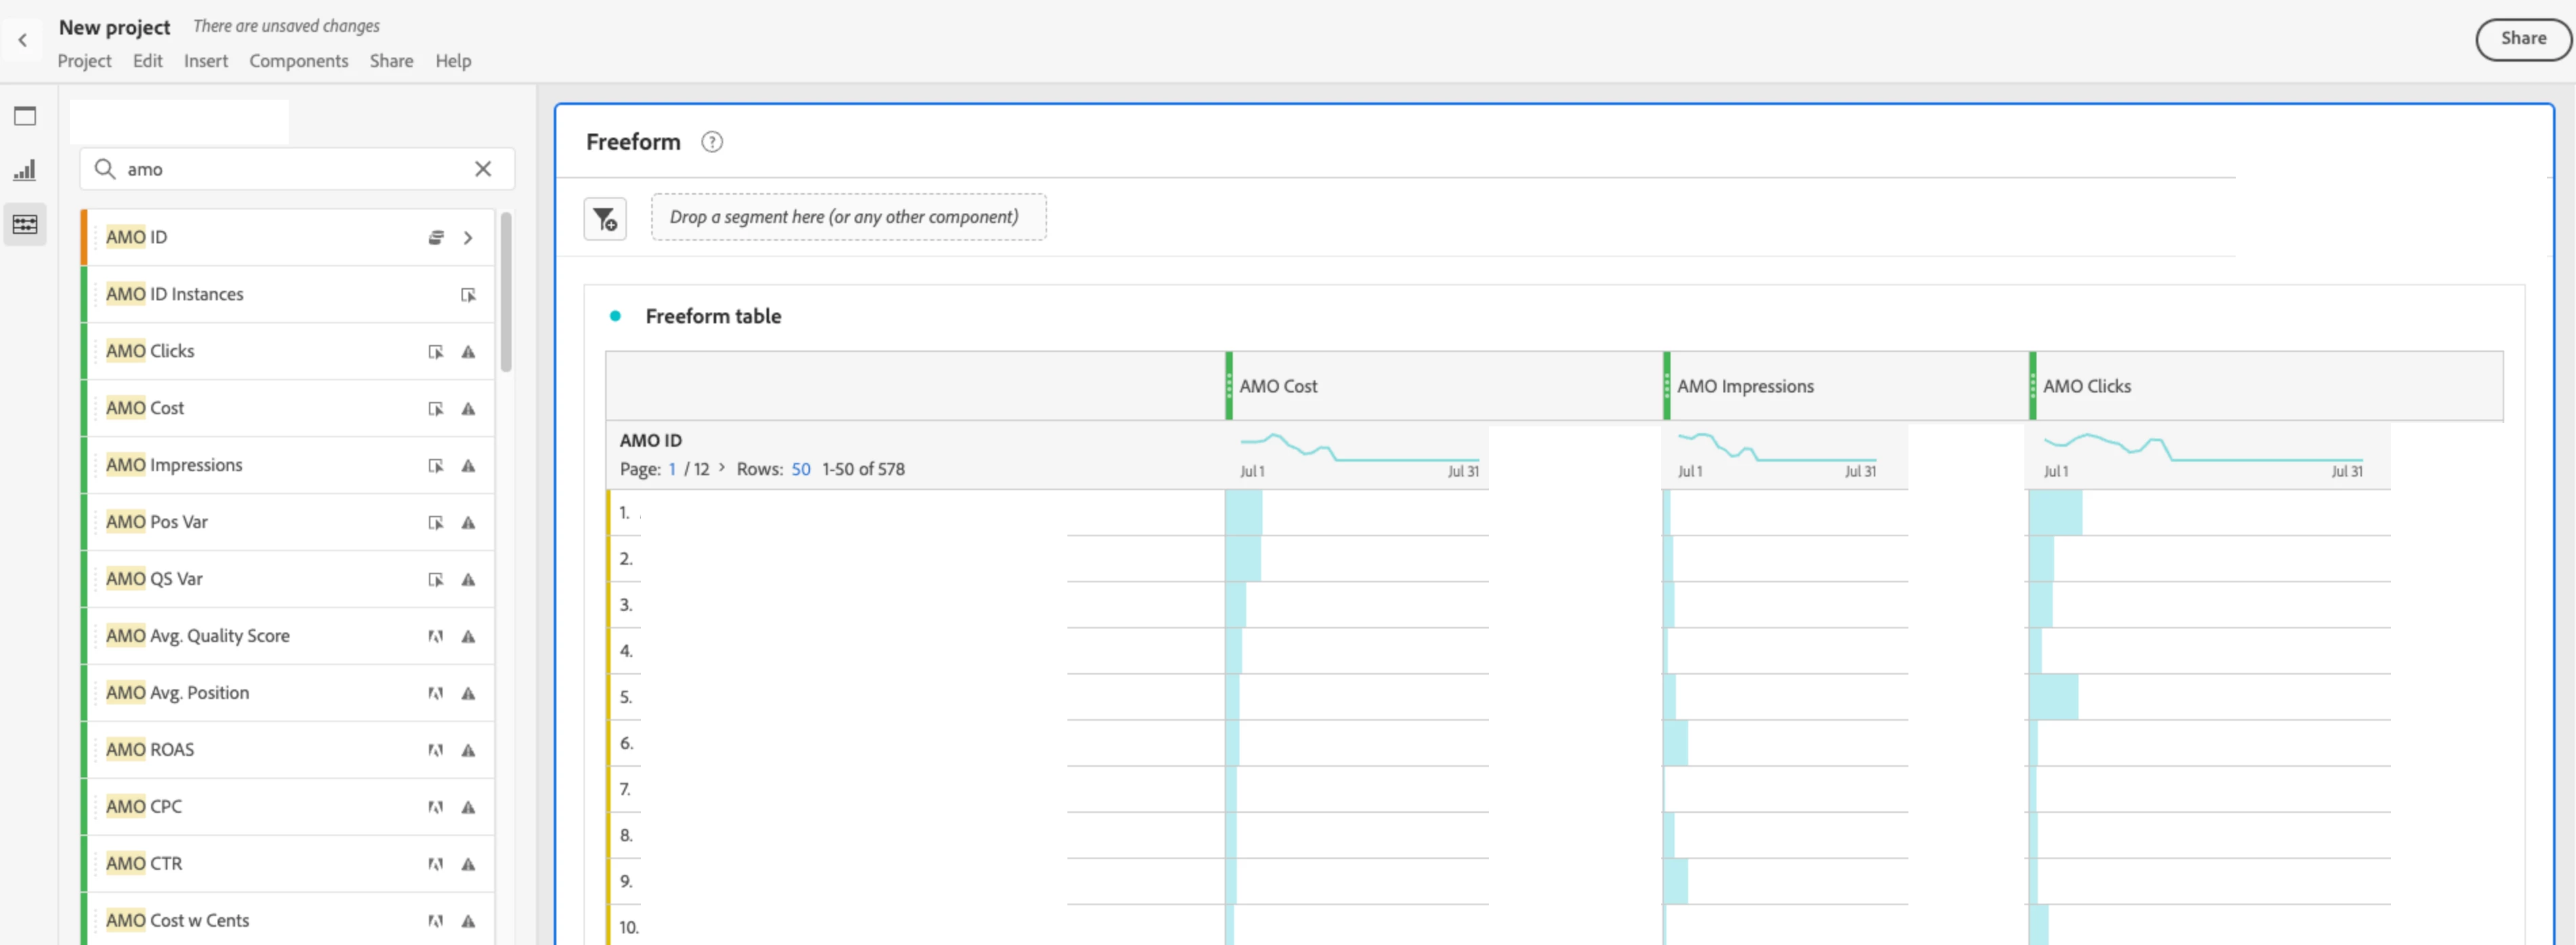Click the Freeform help question mark icon
Viewport: 2576px width, 945px height.
point(712,142)
